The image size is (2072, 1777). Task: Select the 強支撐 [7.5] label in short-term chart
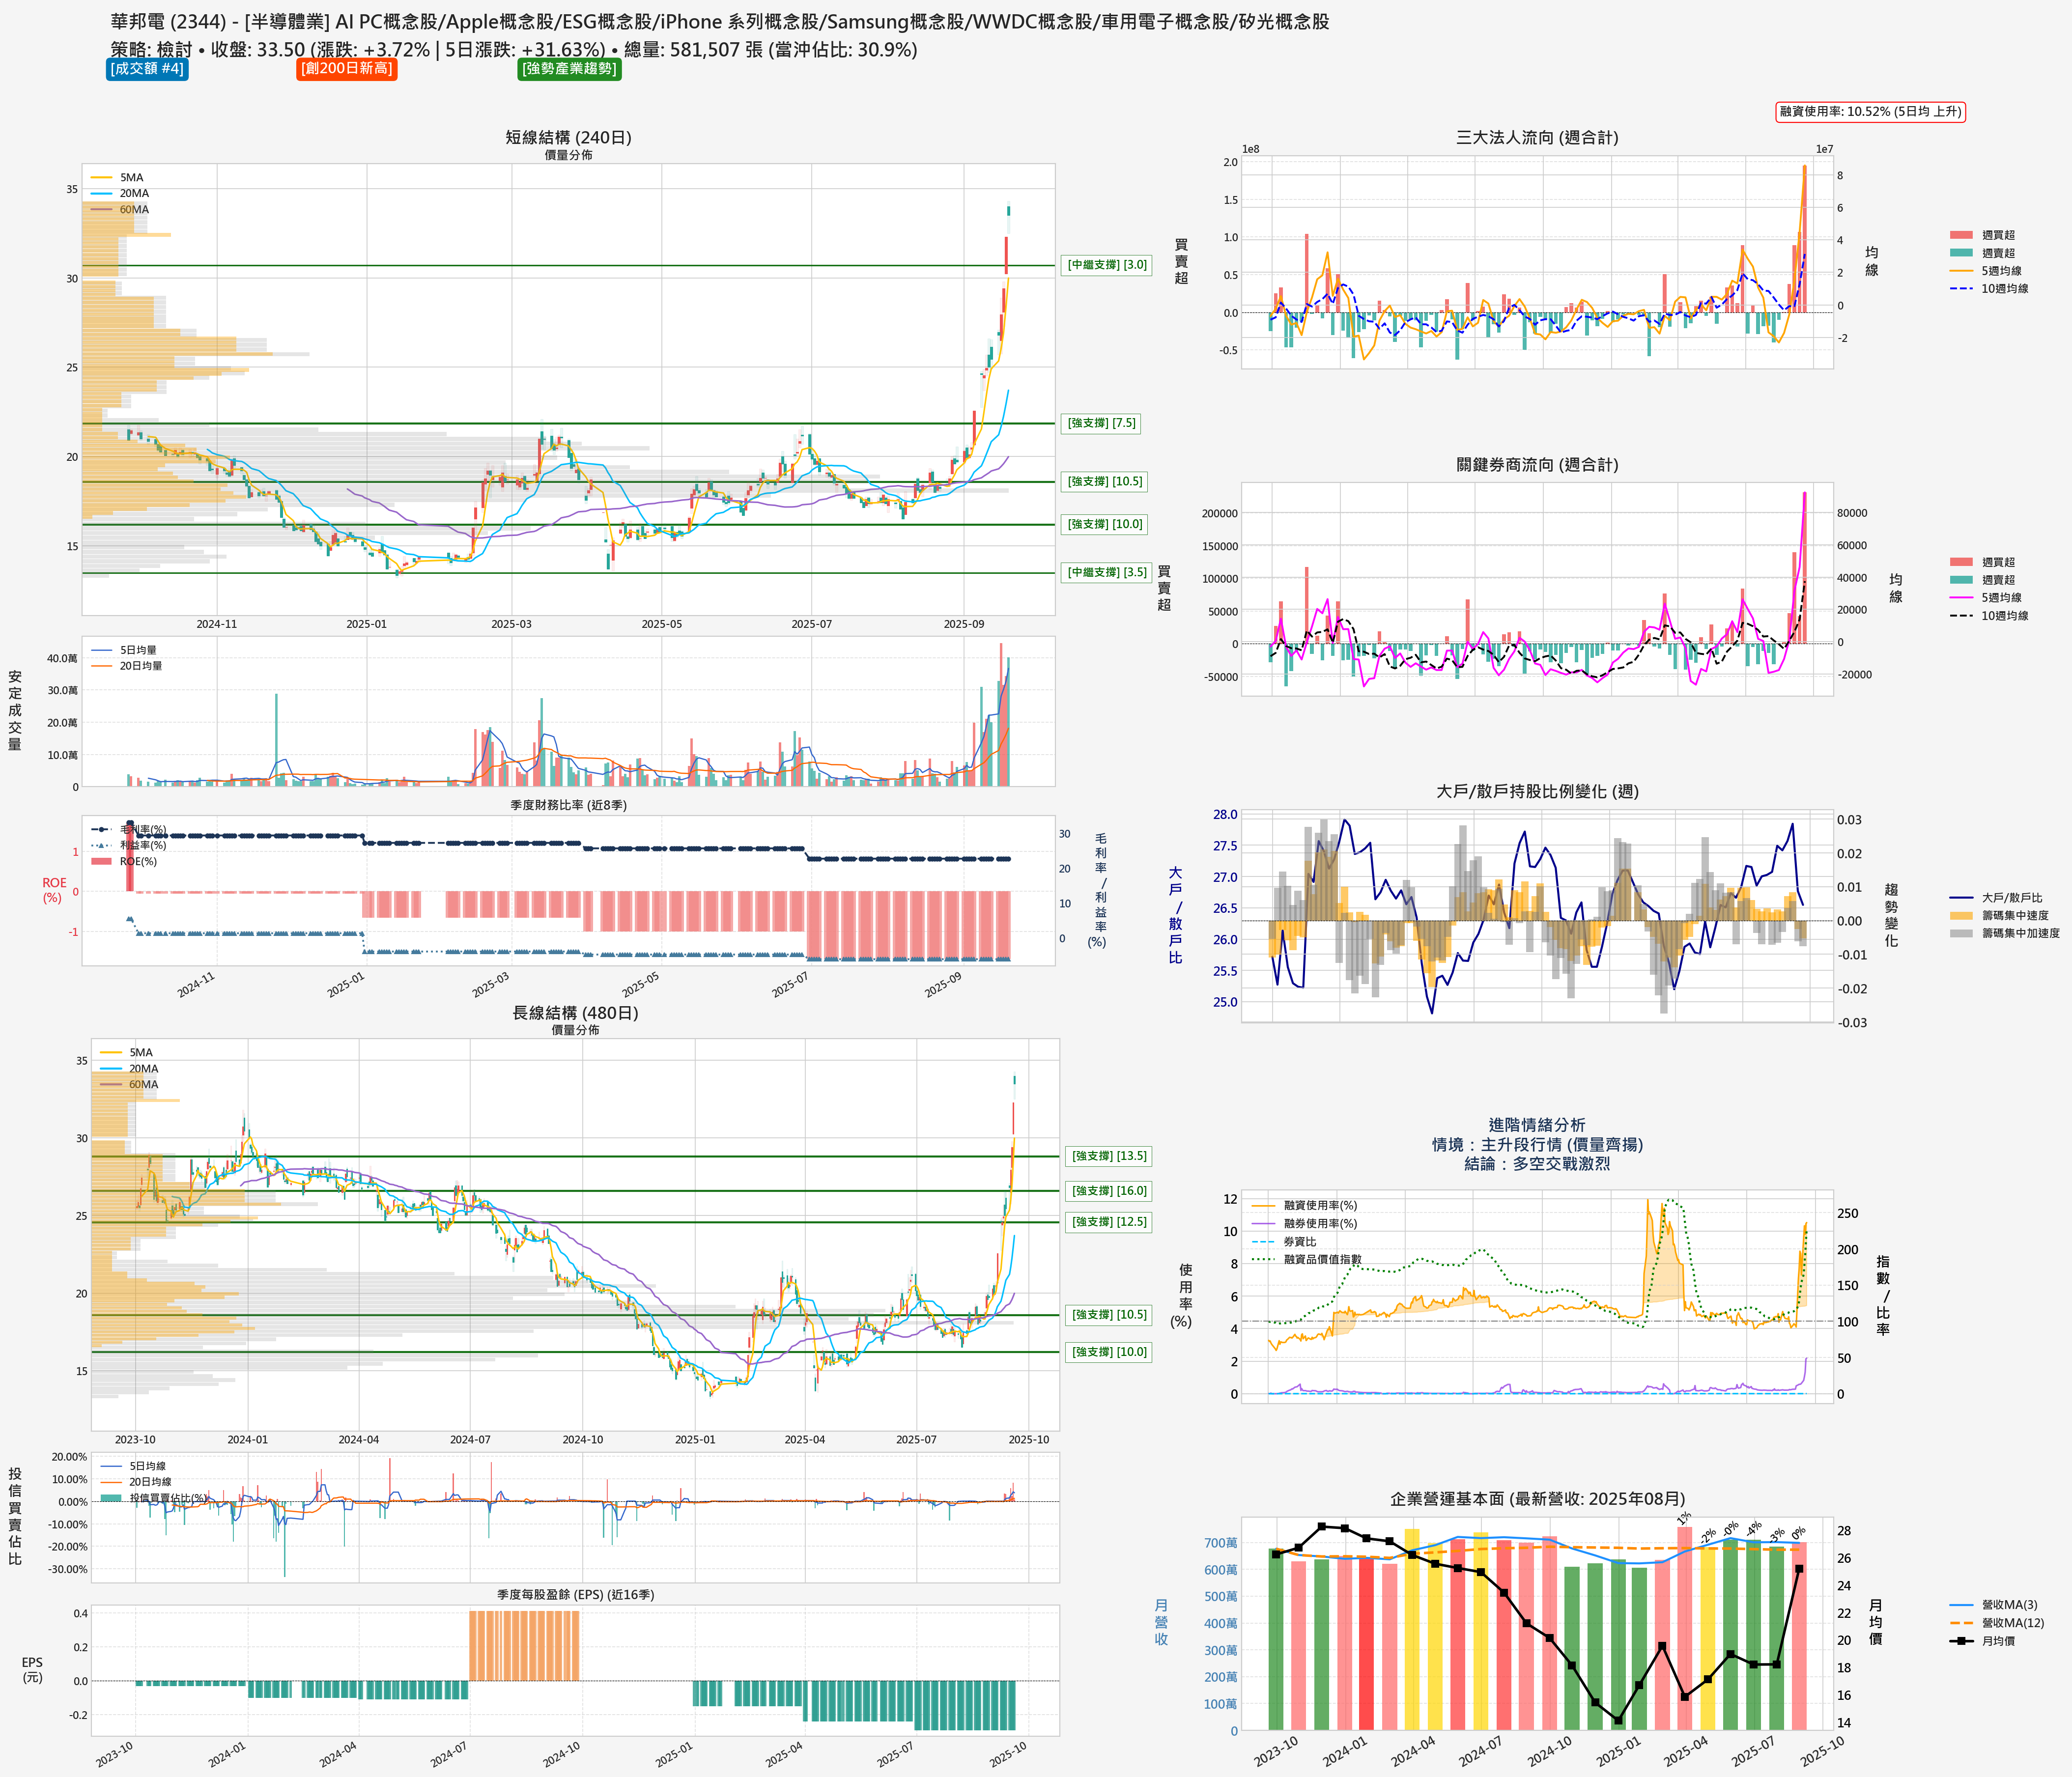(x=1101, y=423)
